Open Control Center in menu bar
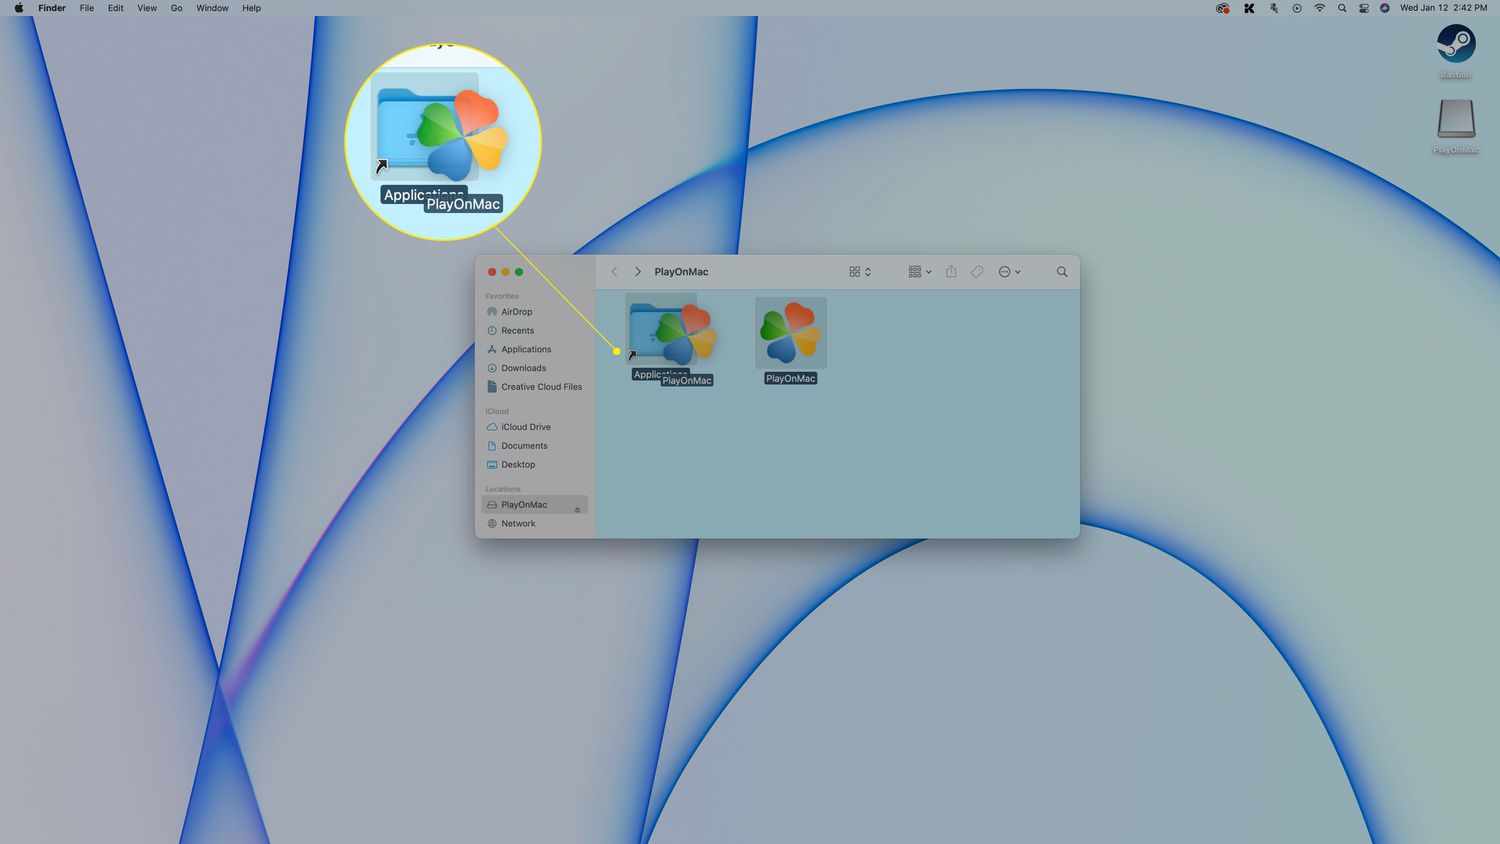Screen dimensions: 1500x844 tap(1363, 8)
